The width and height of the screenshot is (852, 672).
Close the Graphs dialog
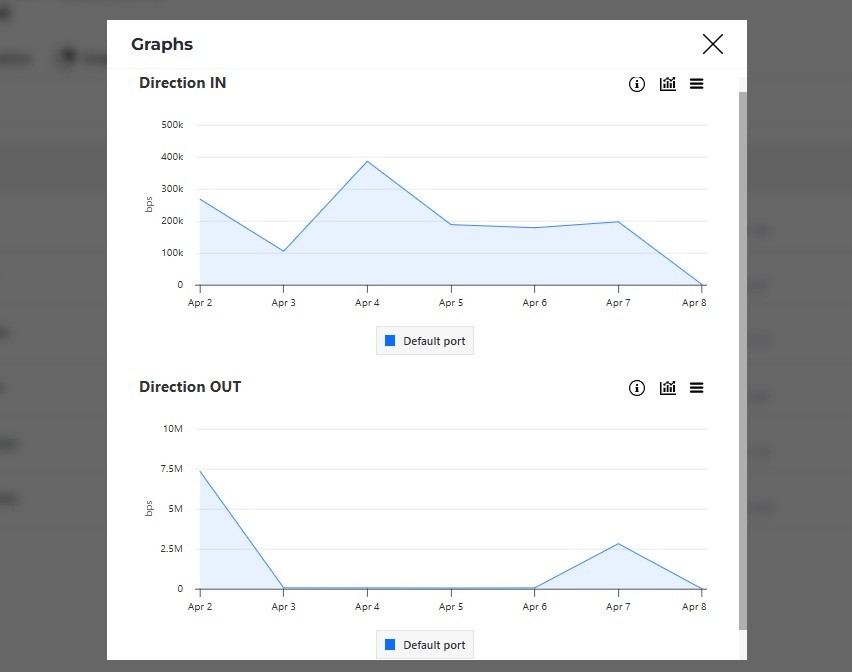pyautogui.click(x=712, y=44)
